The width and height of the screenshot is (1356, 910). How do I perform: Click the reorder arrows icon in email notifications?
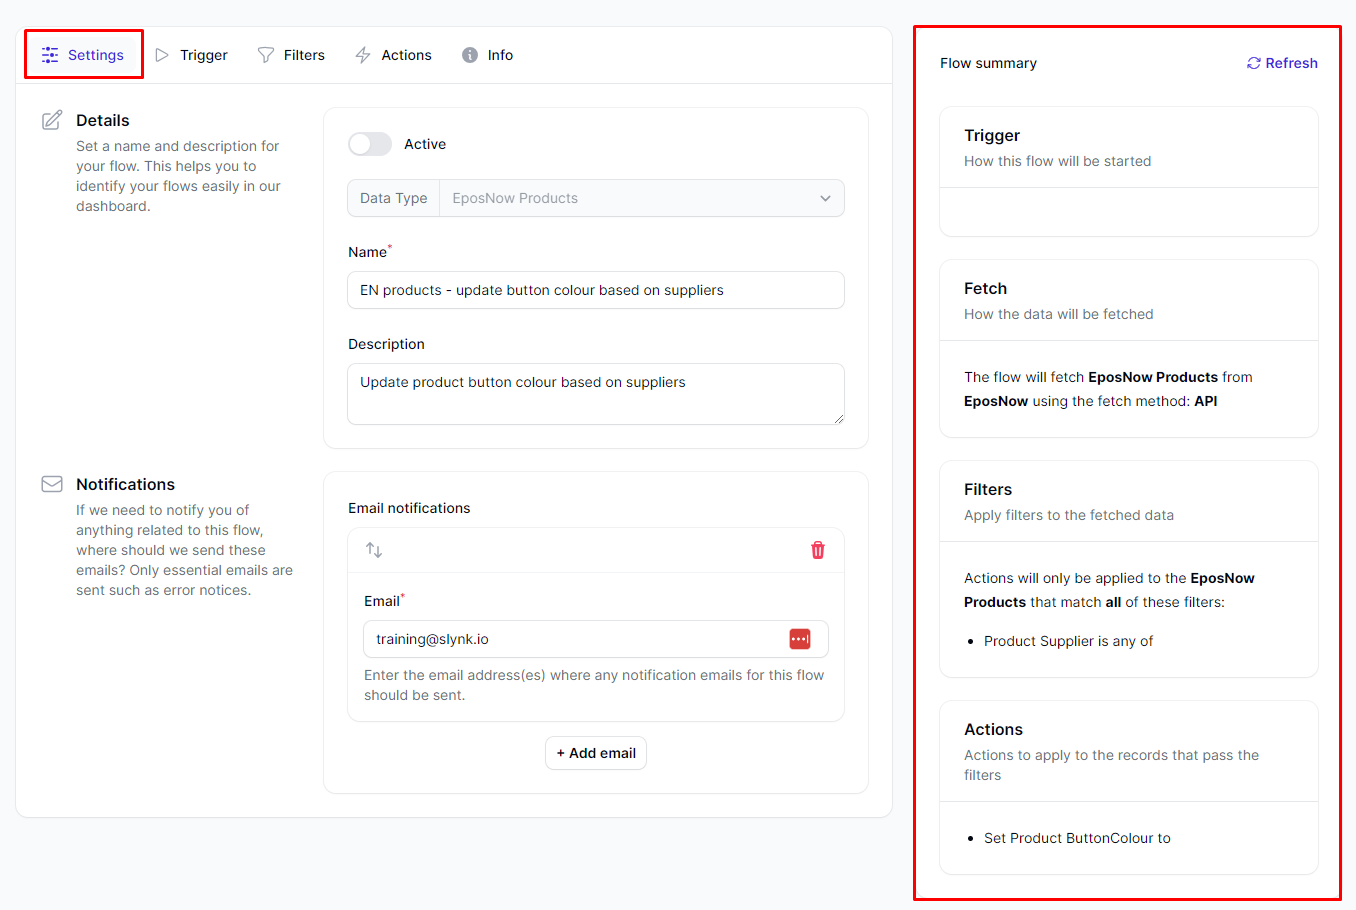point(374,550)
